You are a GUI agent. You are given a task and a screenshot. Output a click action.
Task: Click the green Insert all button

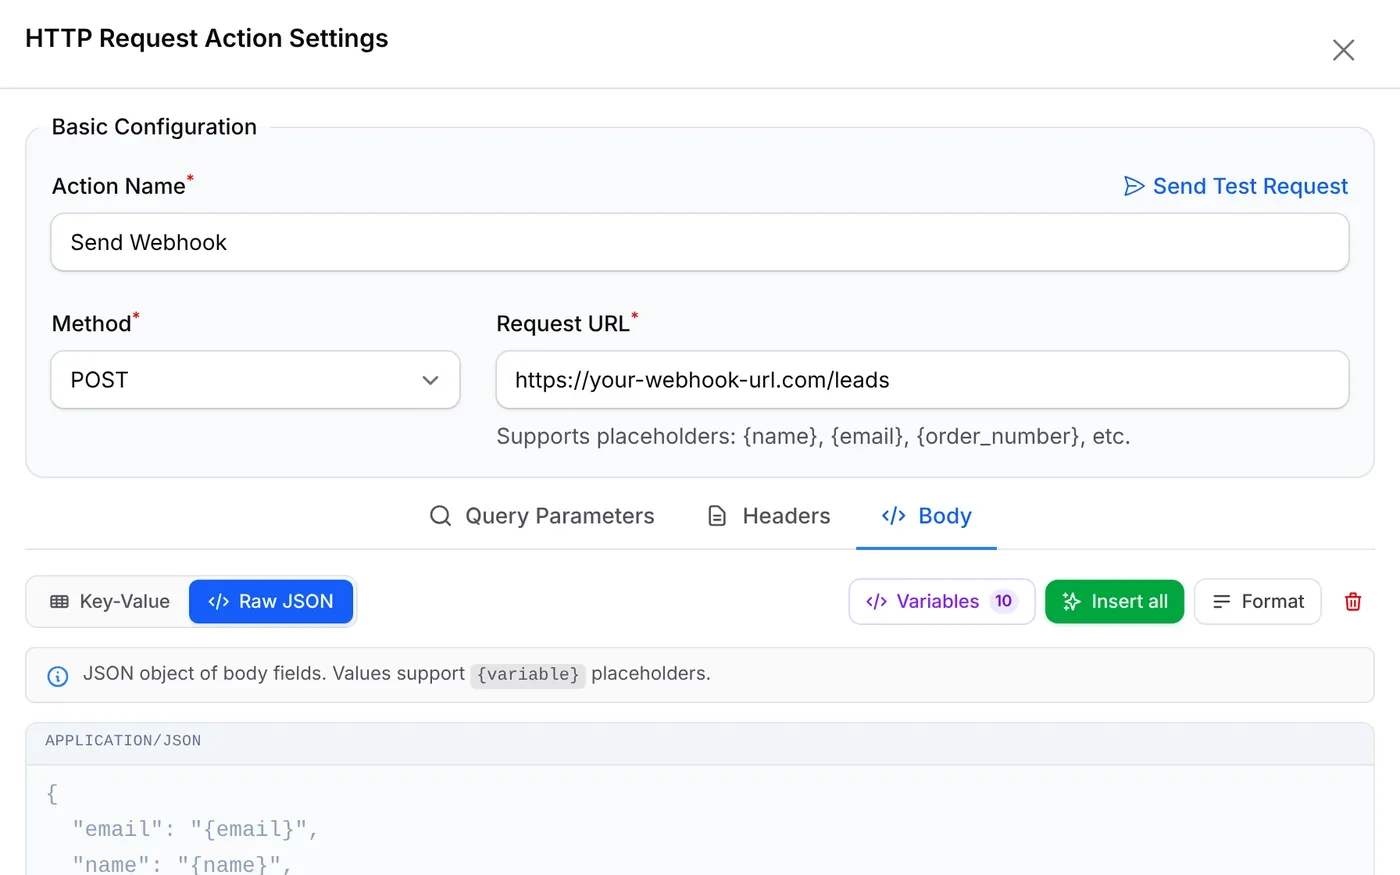click(1114, 602)
